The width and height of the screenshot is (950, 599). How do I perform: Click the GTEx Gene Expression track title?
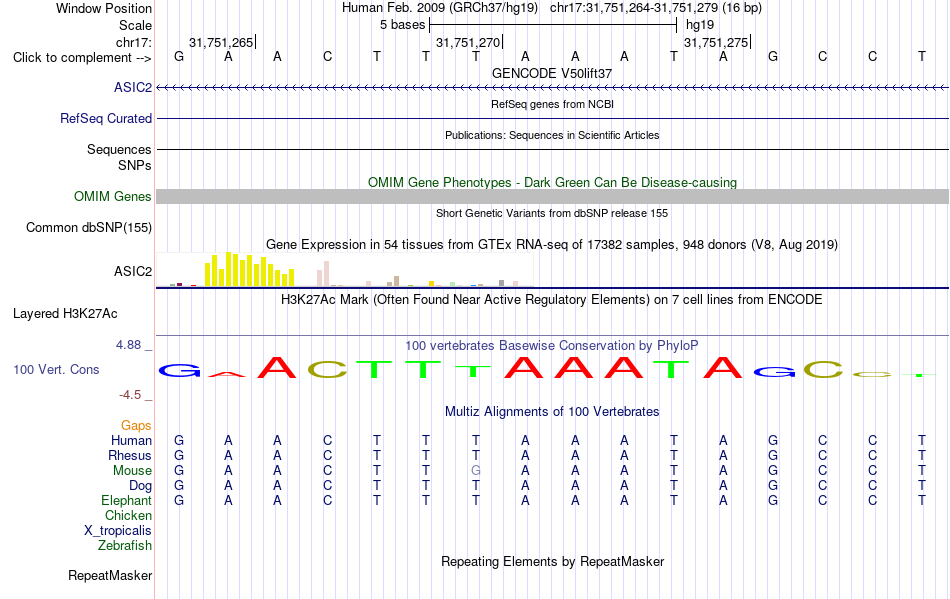pos(552,245)
